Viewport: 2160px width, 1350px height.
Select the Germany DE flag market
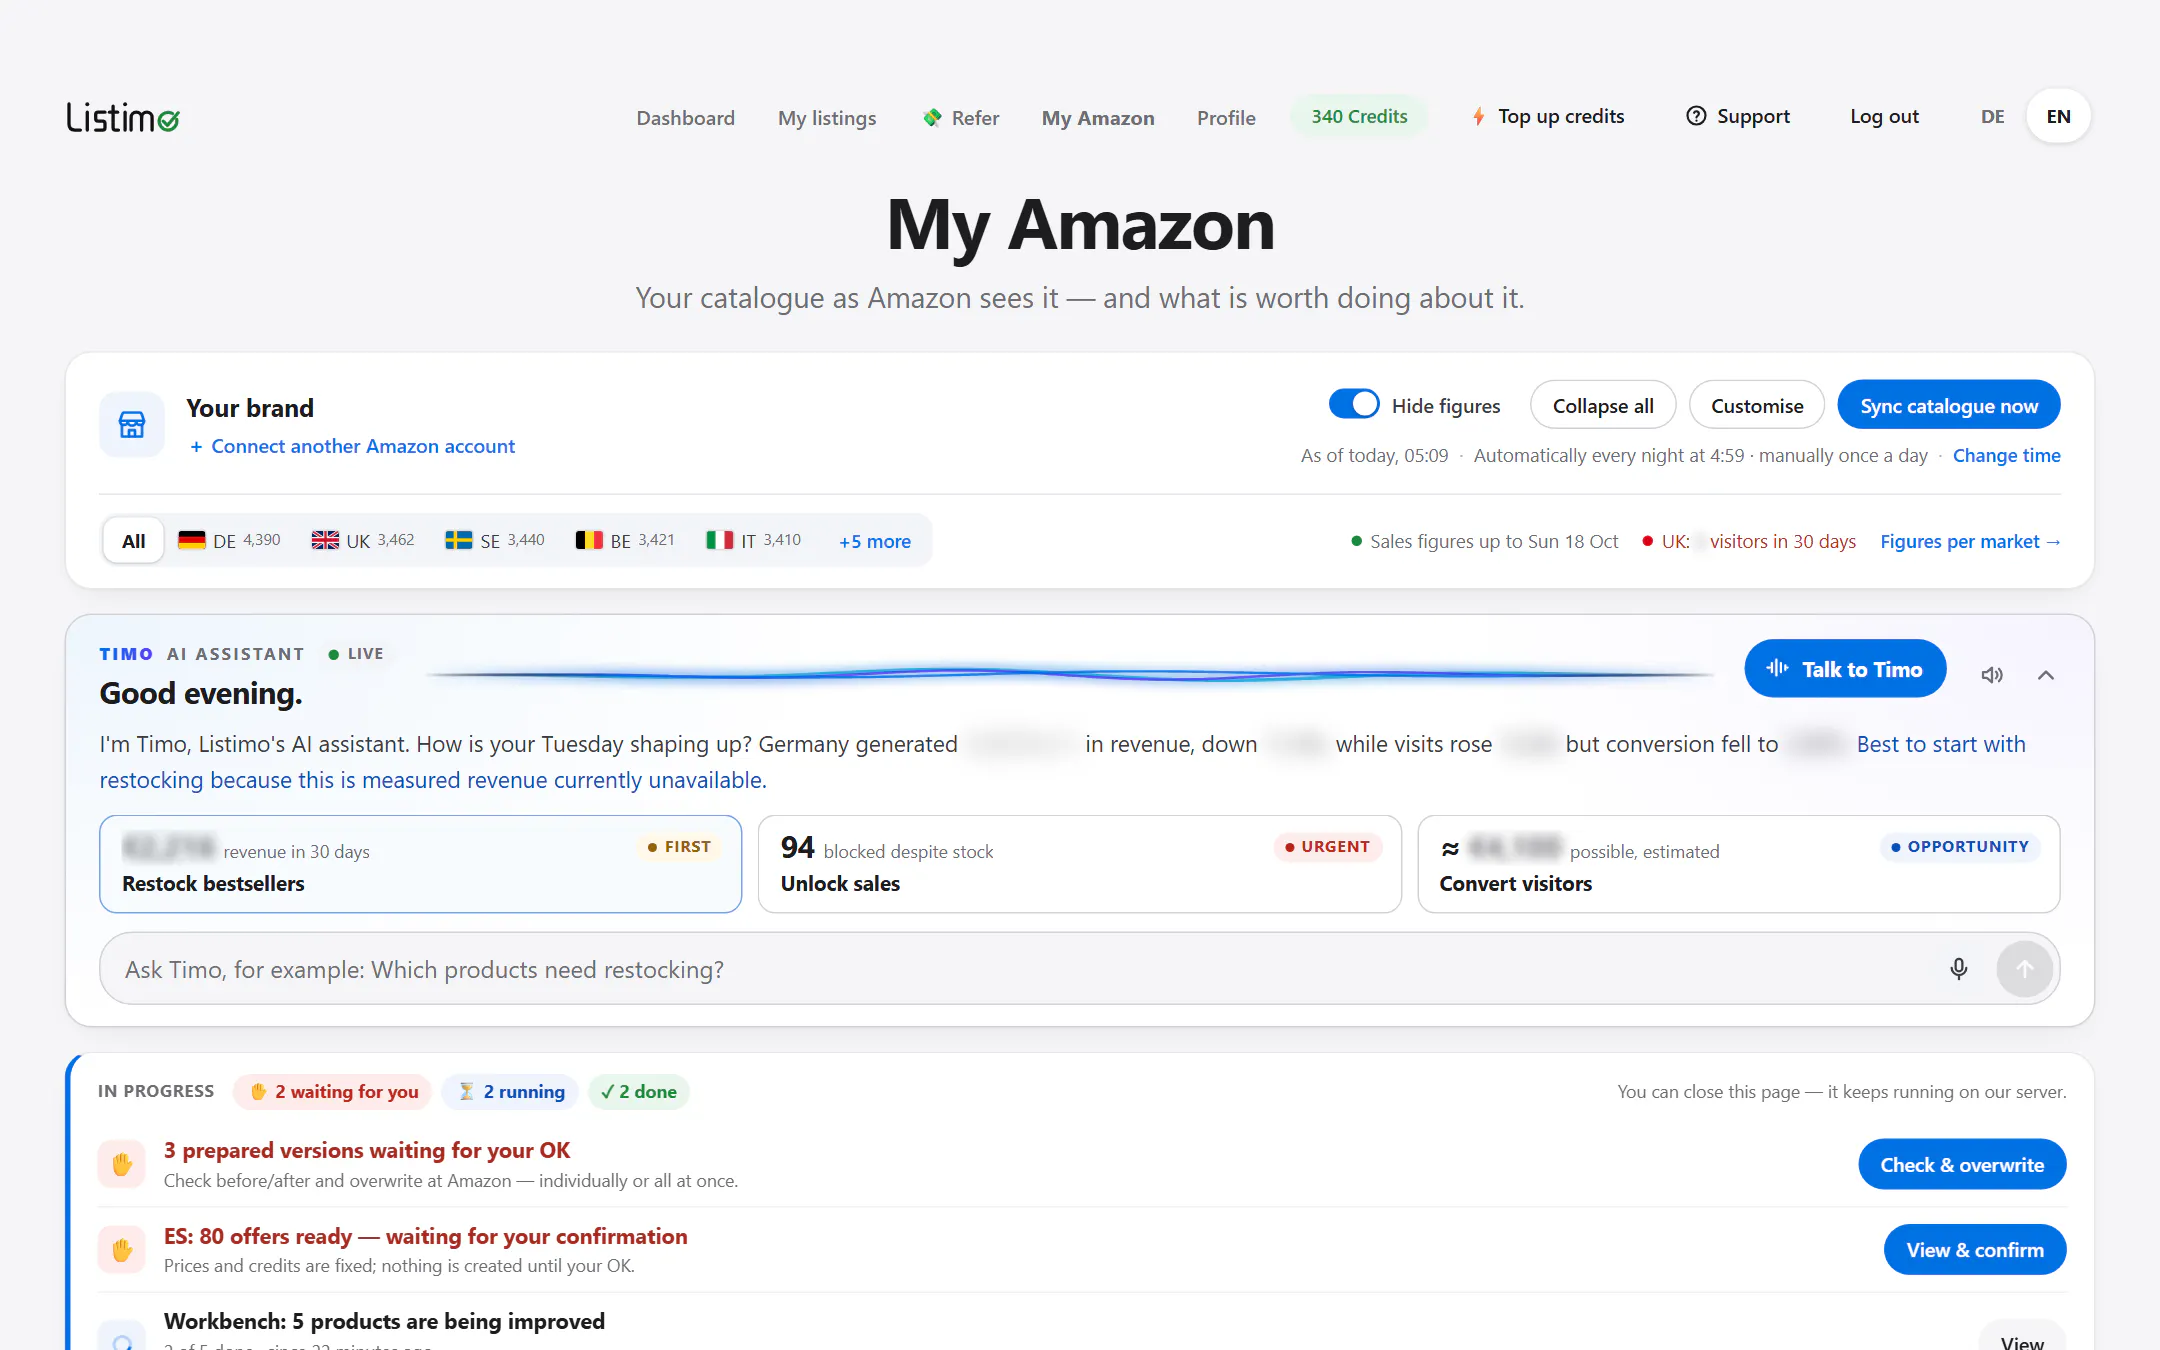click(229, 541)
